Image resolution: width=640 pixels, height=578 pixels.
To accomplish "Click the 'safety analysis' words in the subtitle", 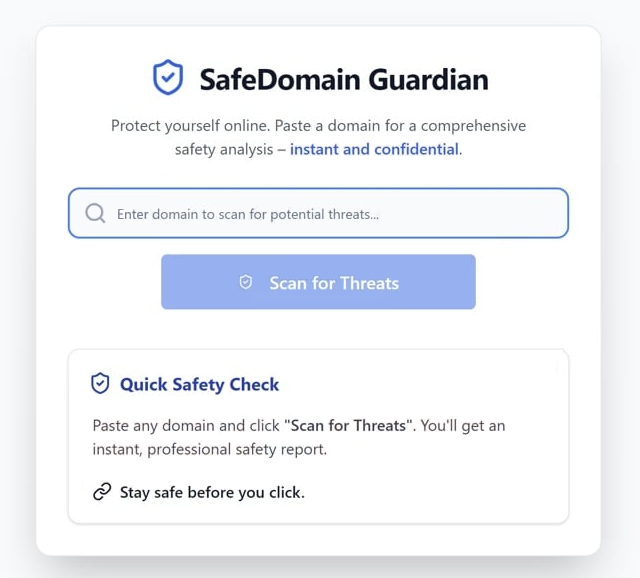I will pos(223,149).
